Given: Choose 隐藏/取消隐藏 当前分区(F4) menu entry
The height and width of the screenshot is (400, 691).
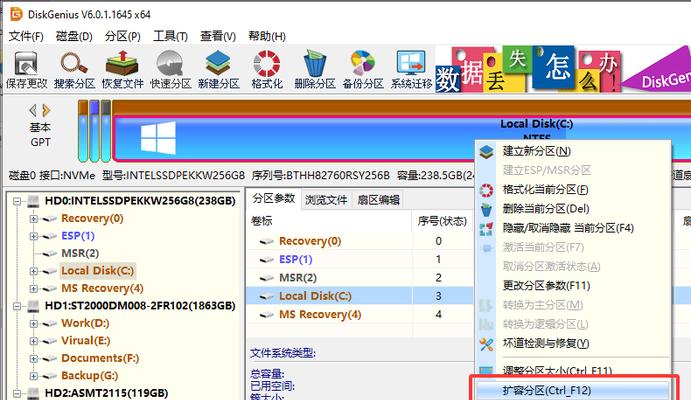Looking at the screenshot, I should coord(572,228).
